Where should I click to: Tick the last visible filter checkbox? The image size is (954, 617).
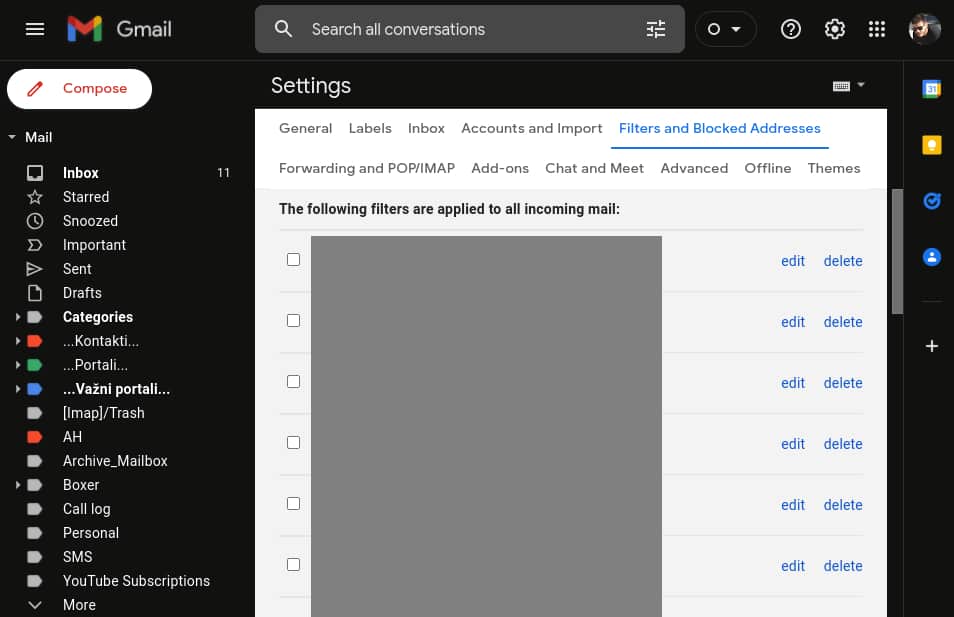point(293,564)
